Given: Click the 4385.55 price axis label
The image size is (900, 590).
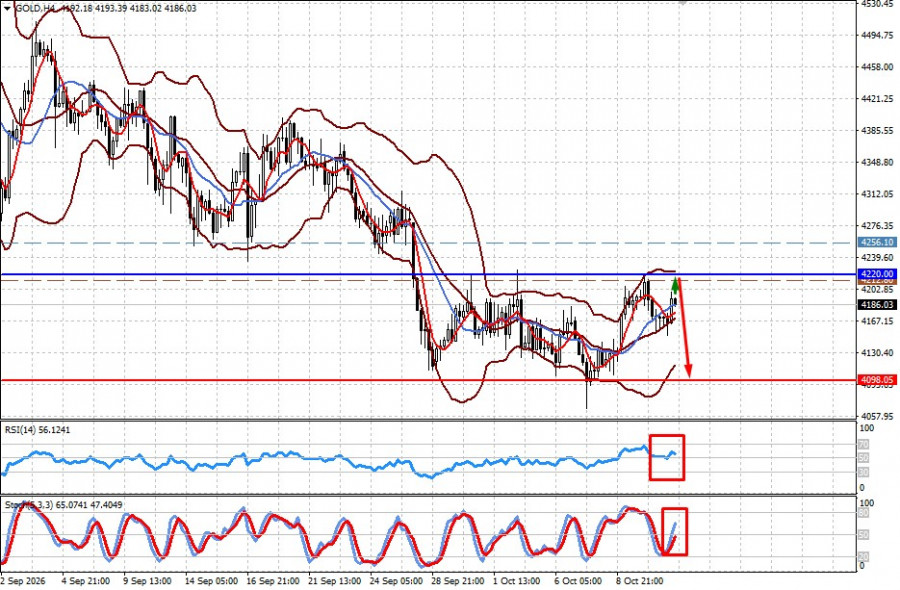Looking at the screenshot, I should pos(878,130).
